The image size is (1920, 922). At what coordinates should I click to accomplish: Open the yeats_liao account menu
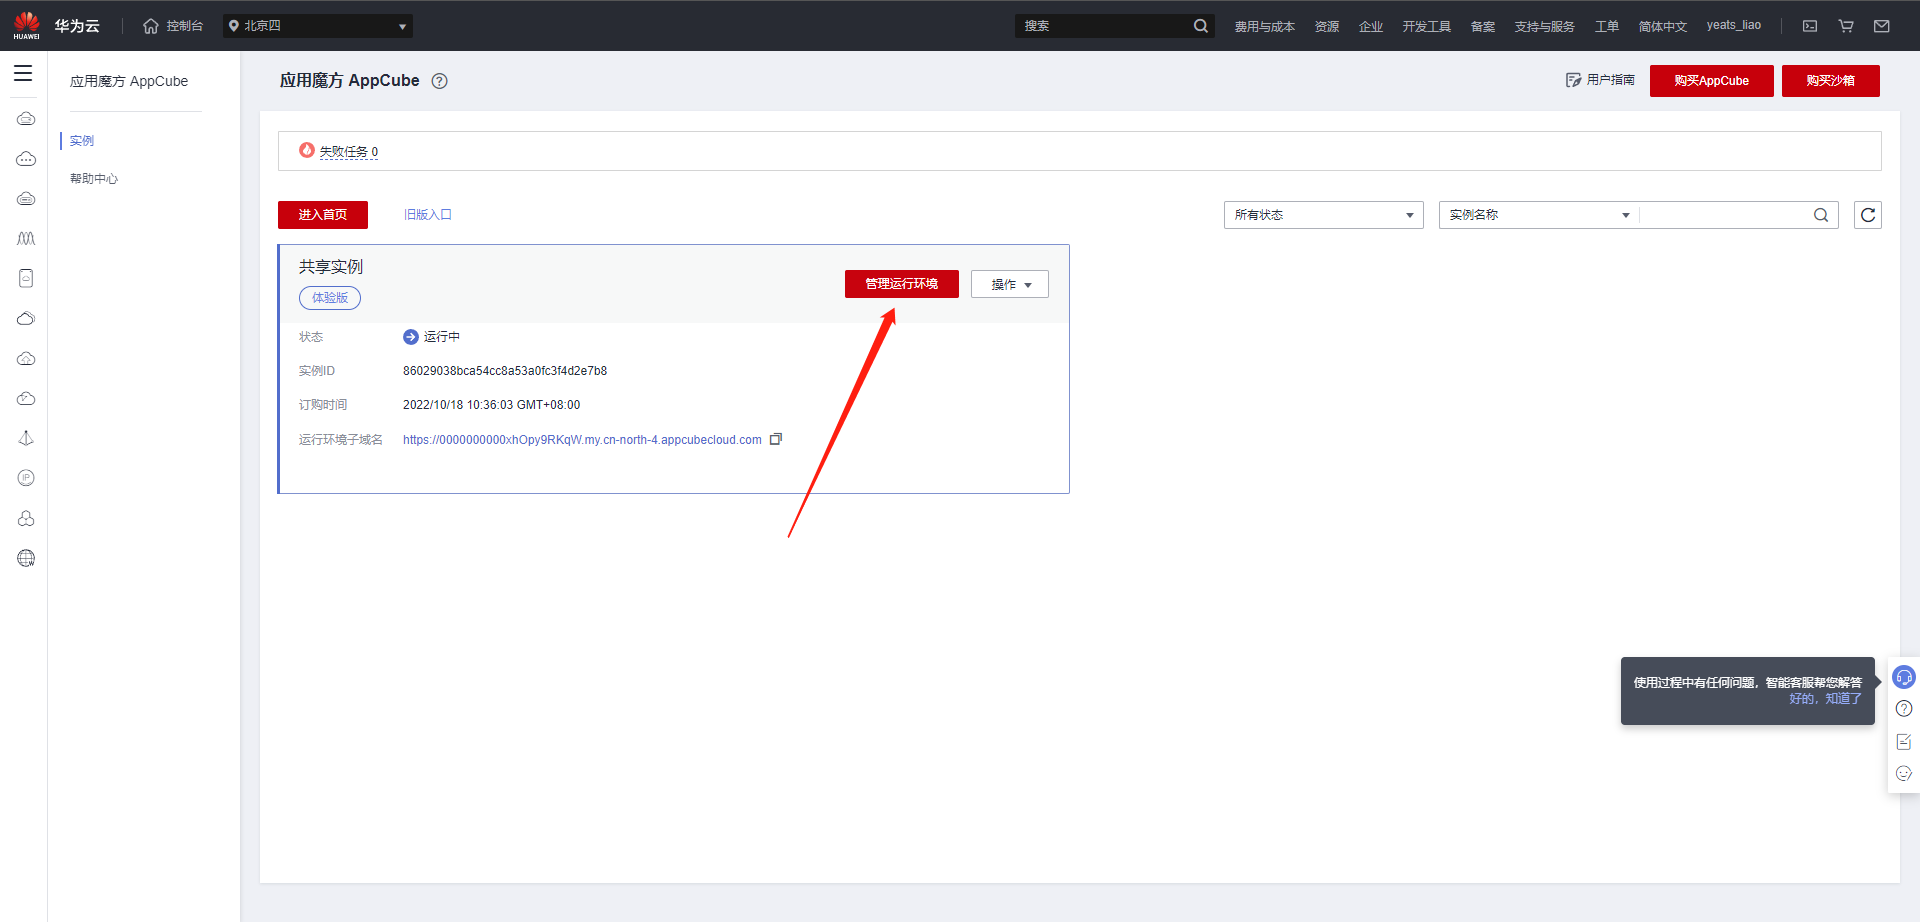tap(1733, 25)
